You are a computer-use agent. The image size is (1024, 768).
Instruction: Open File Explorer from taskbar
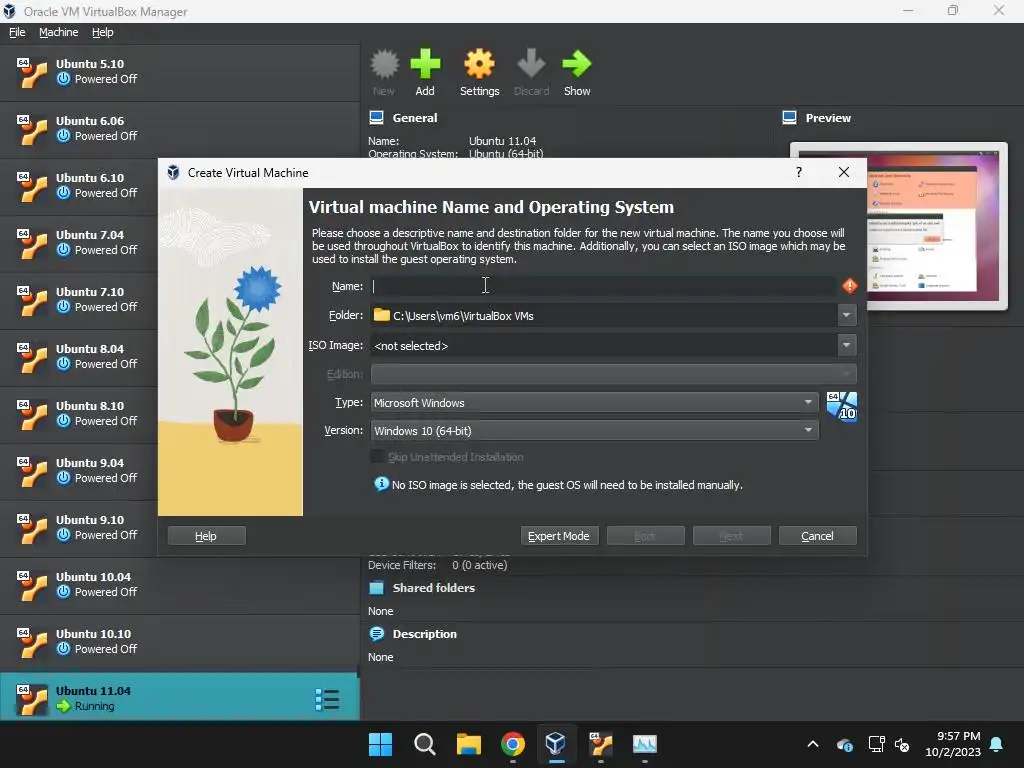[x=468, y=744]
